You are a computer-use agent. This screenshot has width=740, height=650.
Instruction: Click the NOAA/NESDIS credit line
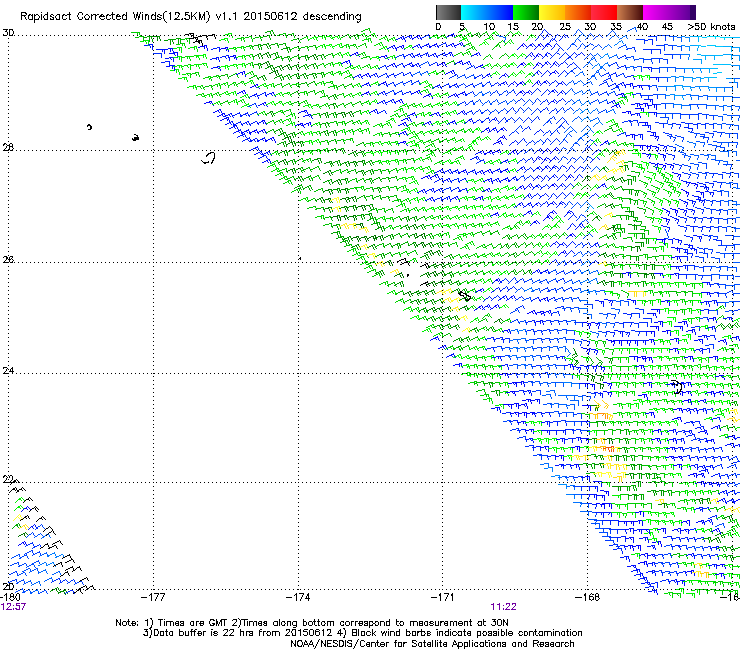pos(432,644)
